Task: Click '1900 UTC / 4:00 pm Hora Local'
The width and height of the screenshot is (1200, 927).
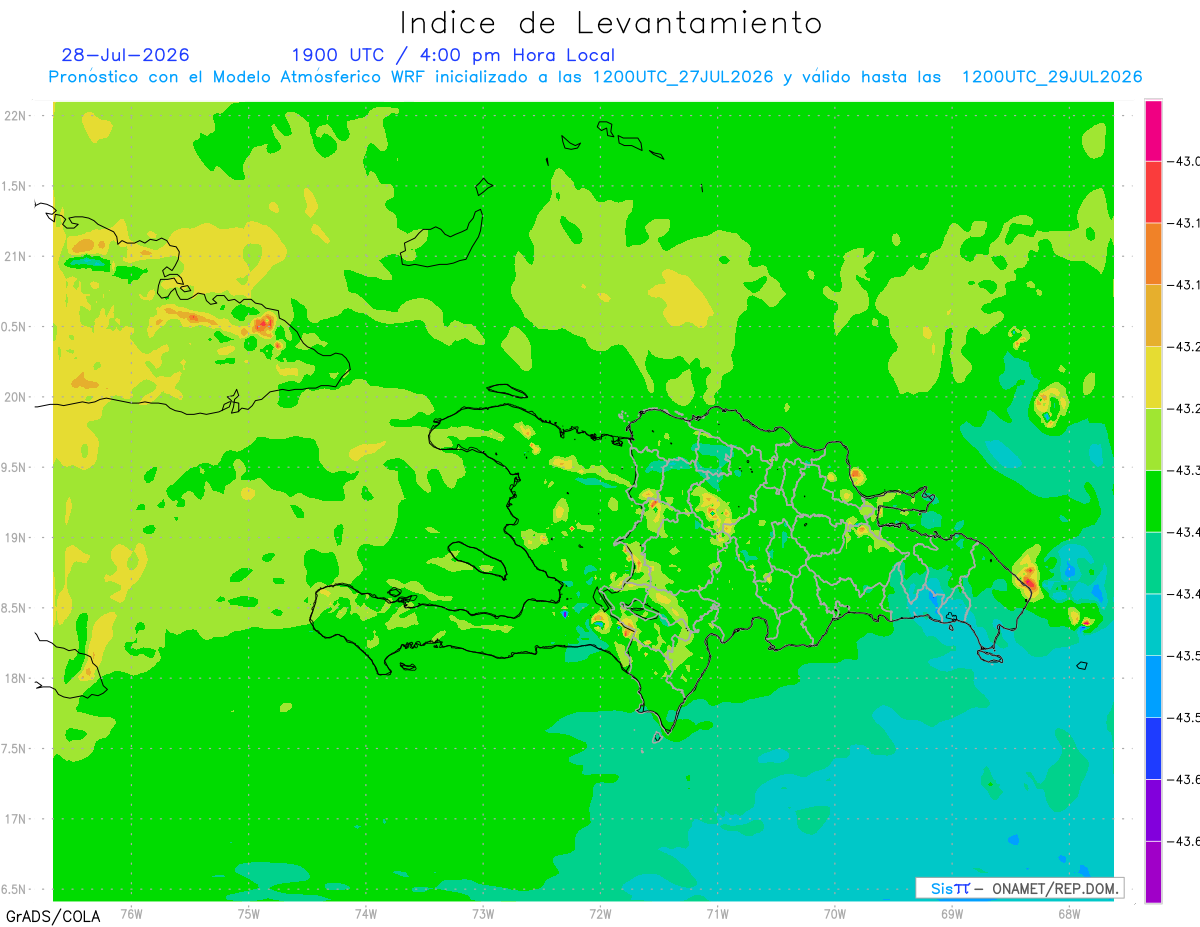Action: pyautogui.click(x=453, y=55)
